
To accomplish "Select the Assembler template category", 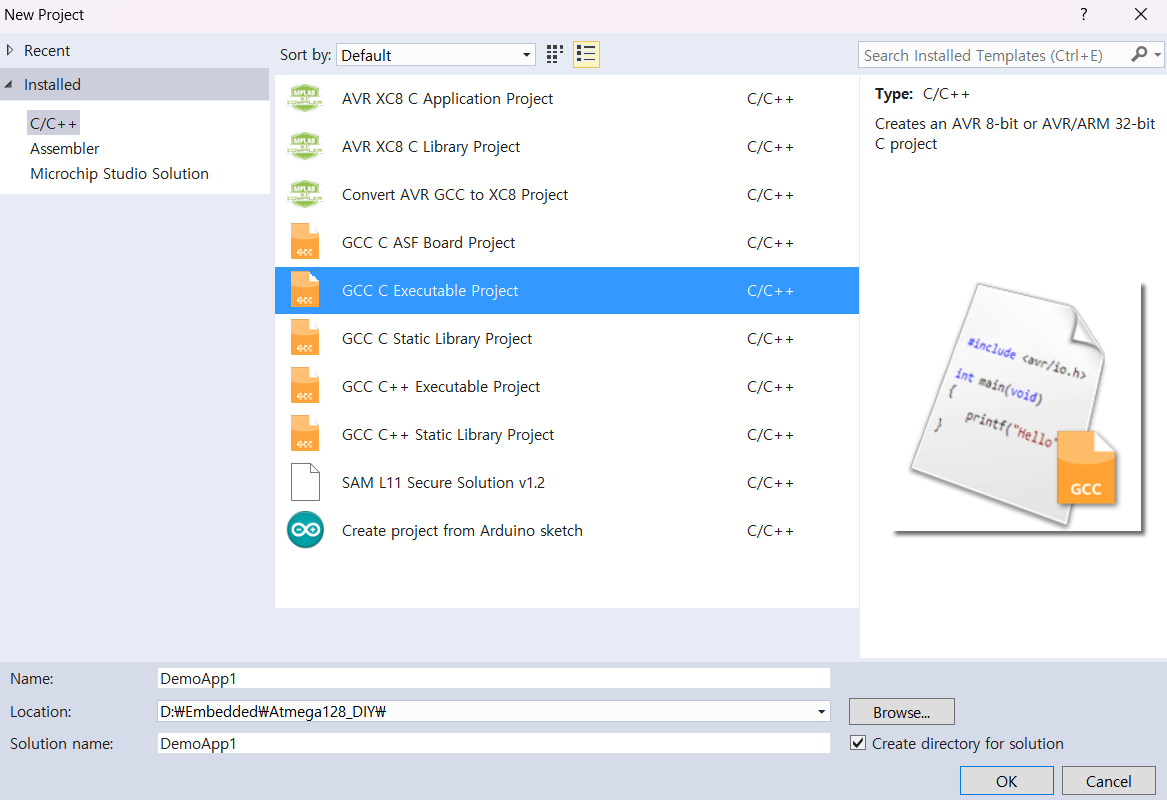I will 65,149.
